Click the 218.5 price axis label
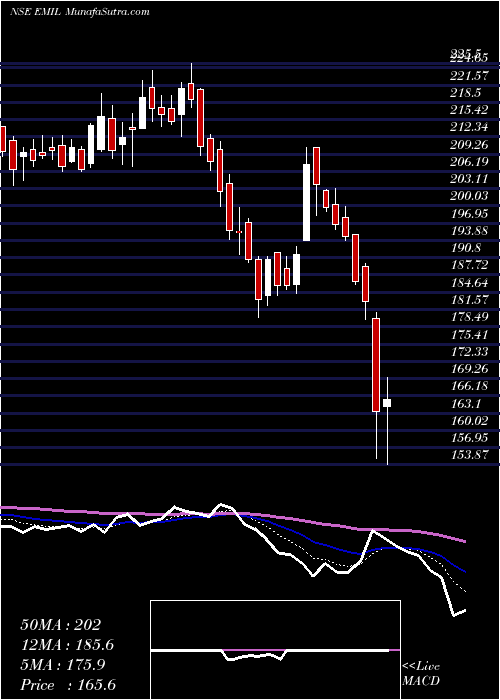This screenshot has width=500, height=700. point(465,93)
